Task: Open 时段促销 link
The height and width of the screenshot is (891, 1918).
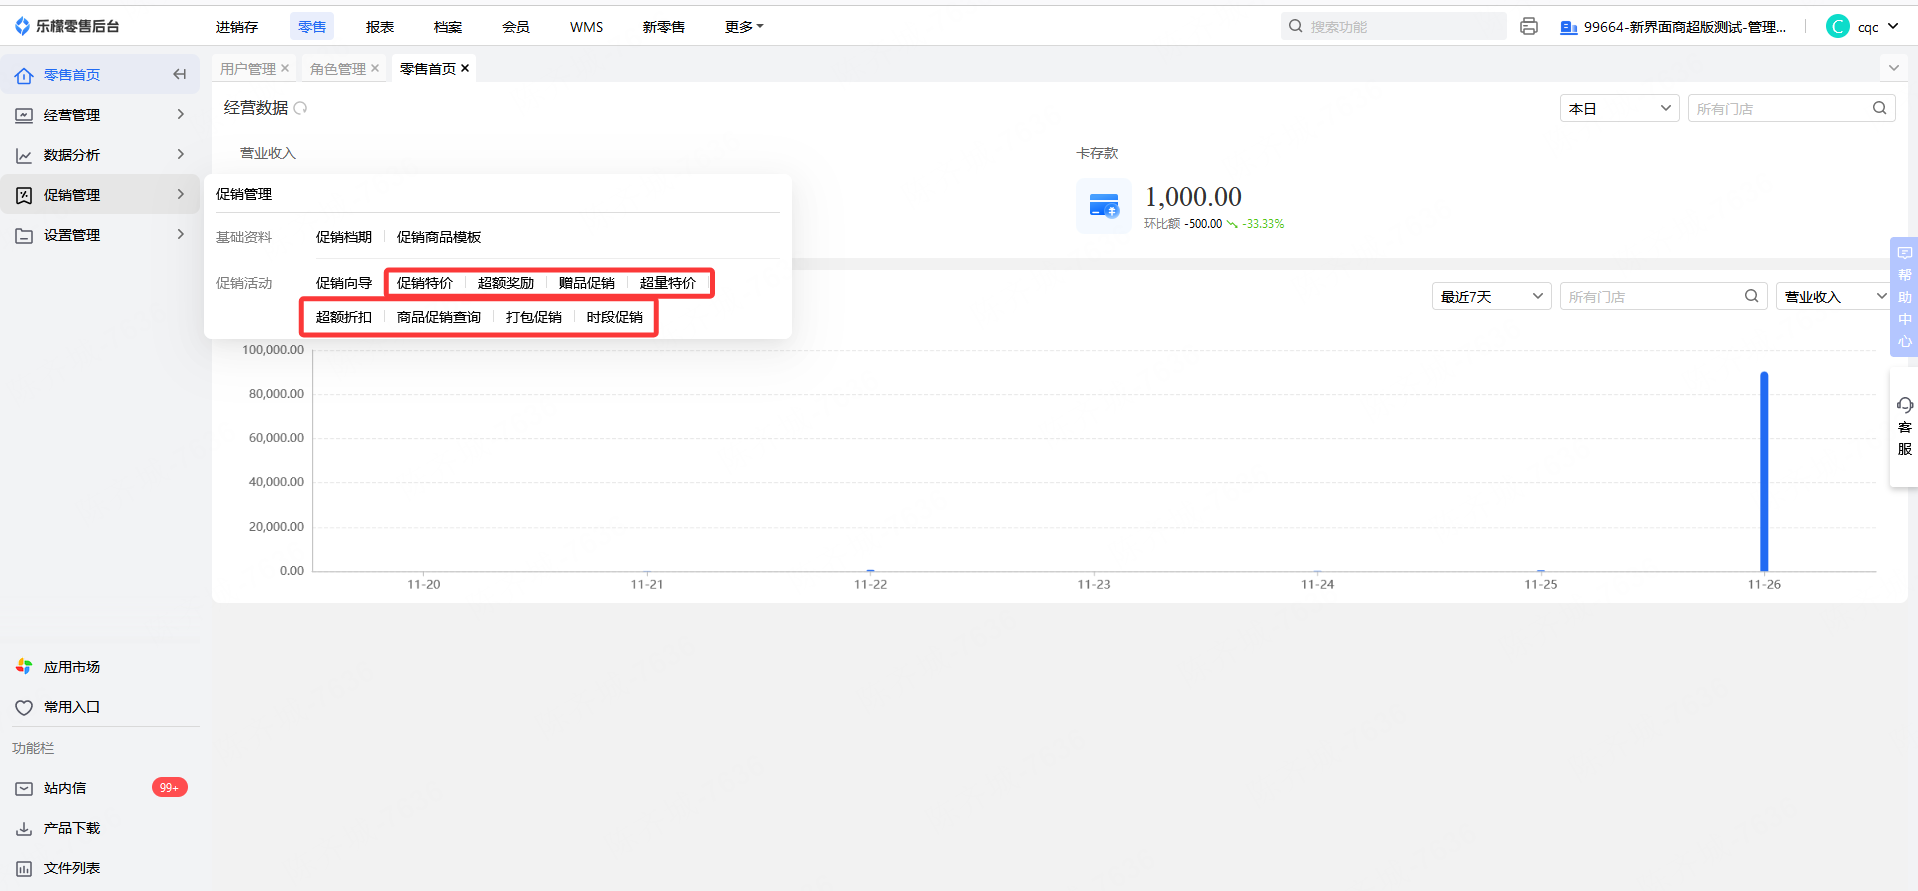Action: pyautogui.click(x=615, y=317)
